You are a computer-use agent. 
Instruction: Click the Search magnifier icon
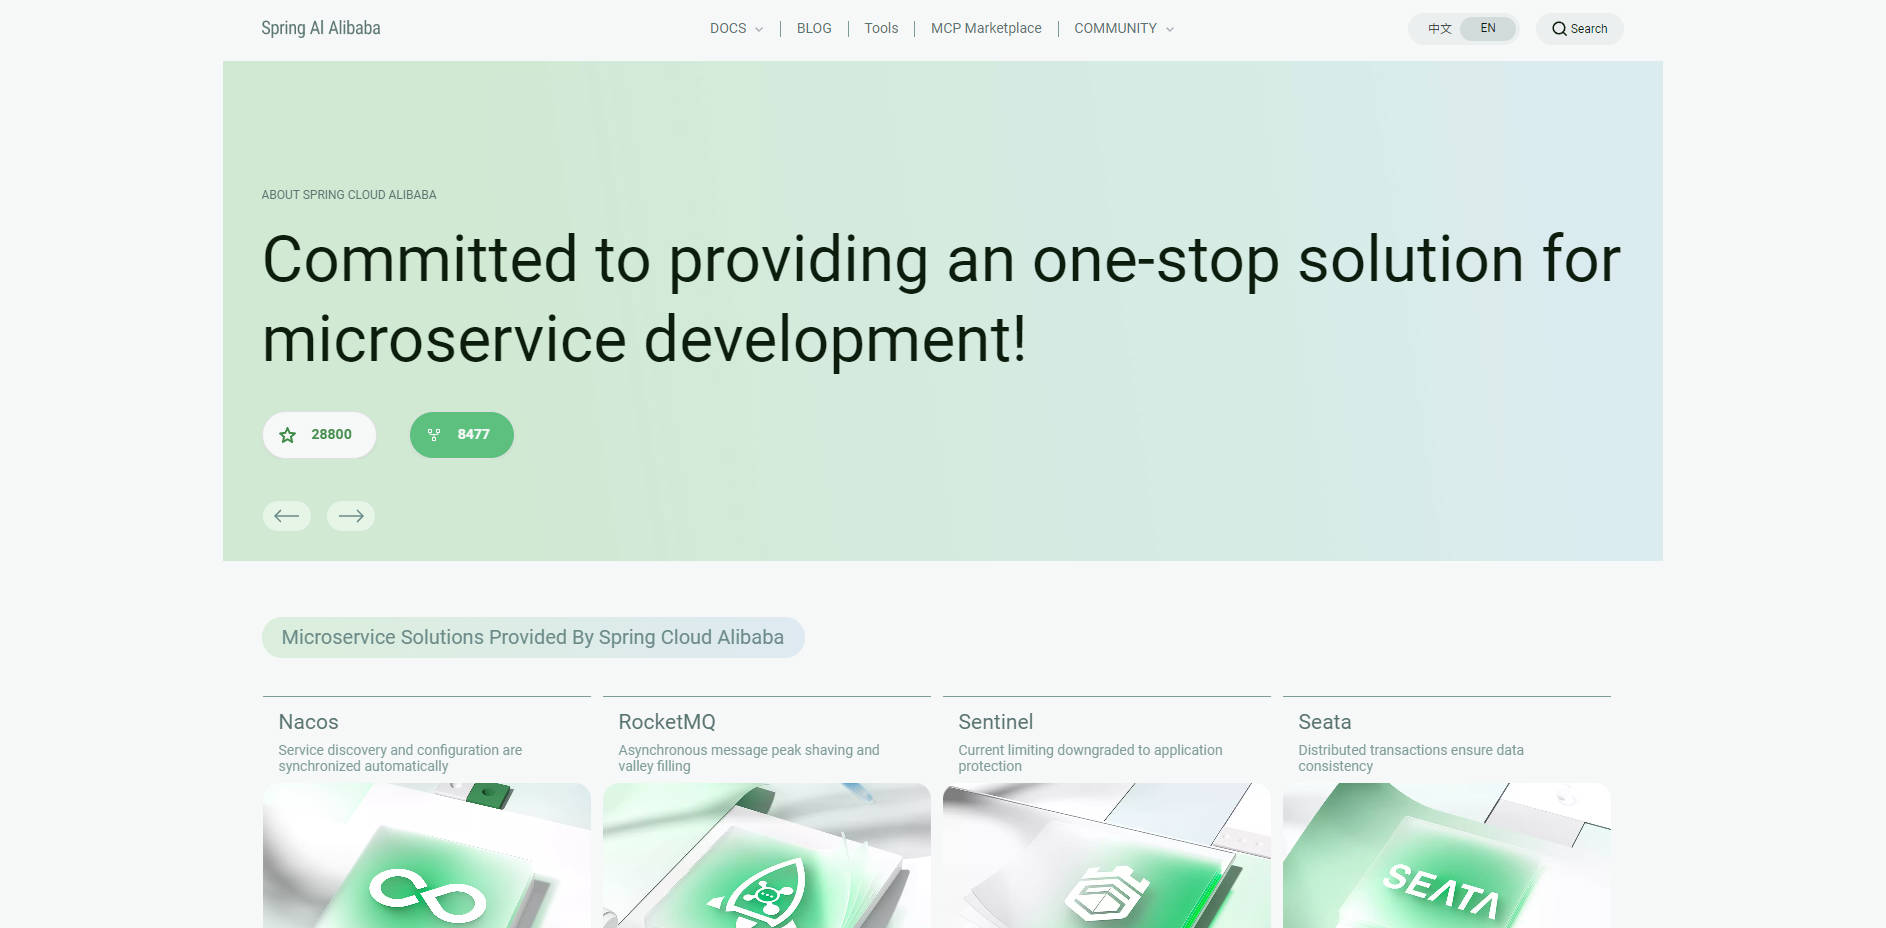(x=1559, y=29)
